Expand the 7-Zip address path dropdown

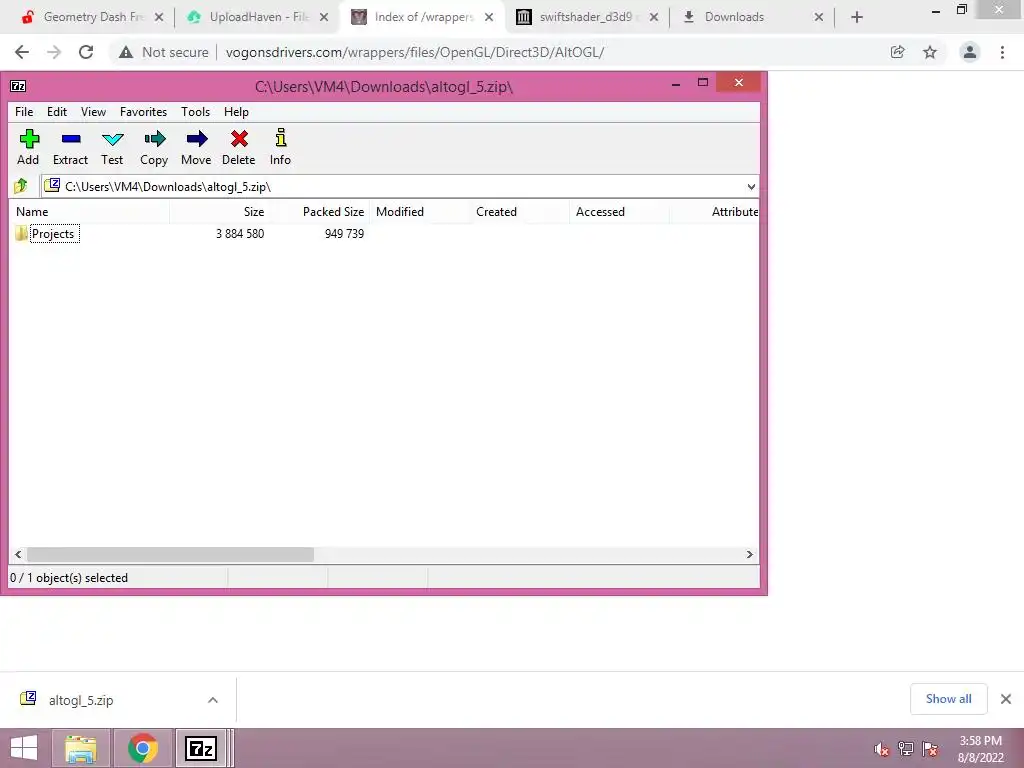pos(751,187)
